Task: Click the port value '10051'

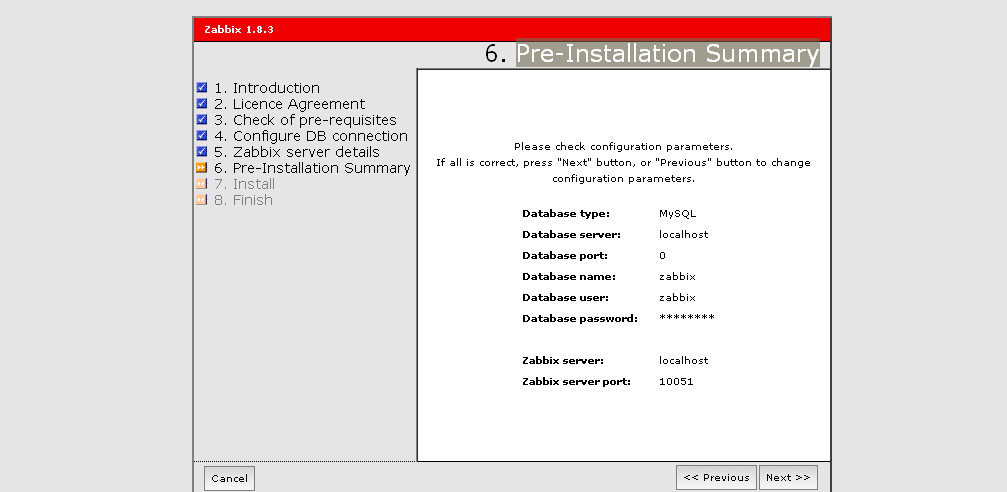Action: tap(676, 382)
